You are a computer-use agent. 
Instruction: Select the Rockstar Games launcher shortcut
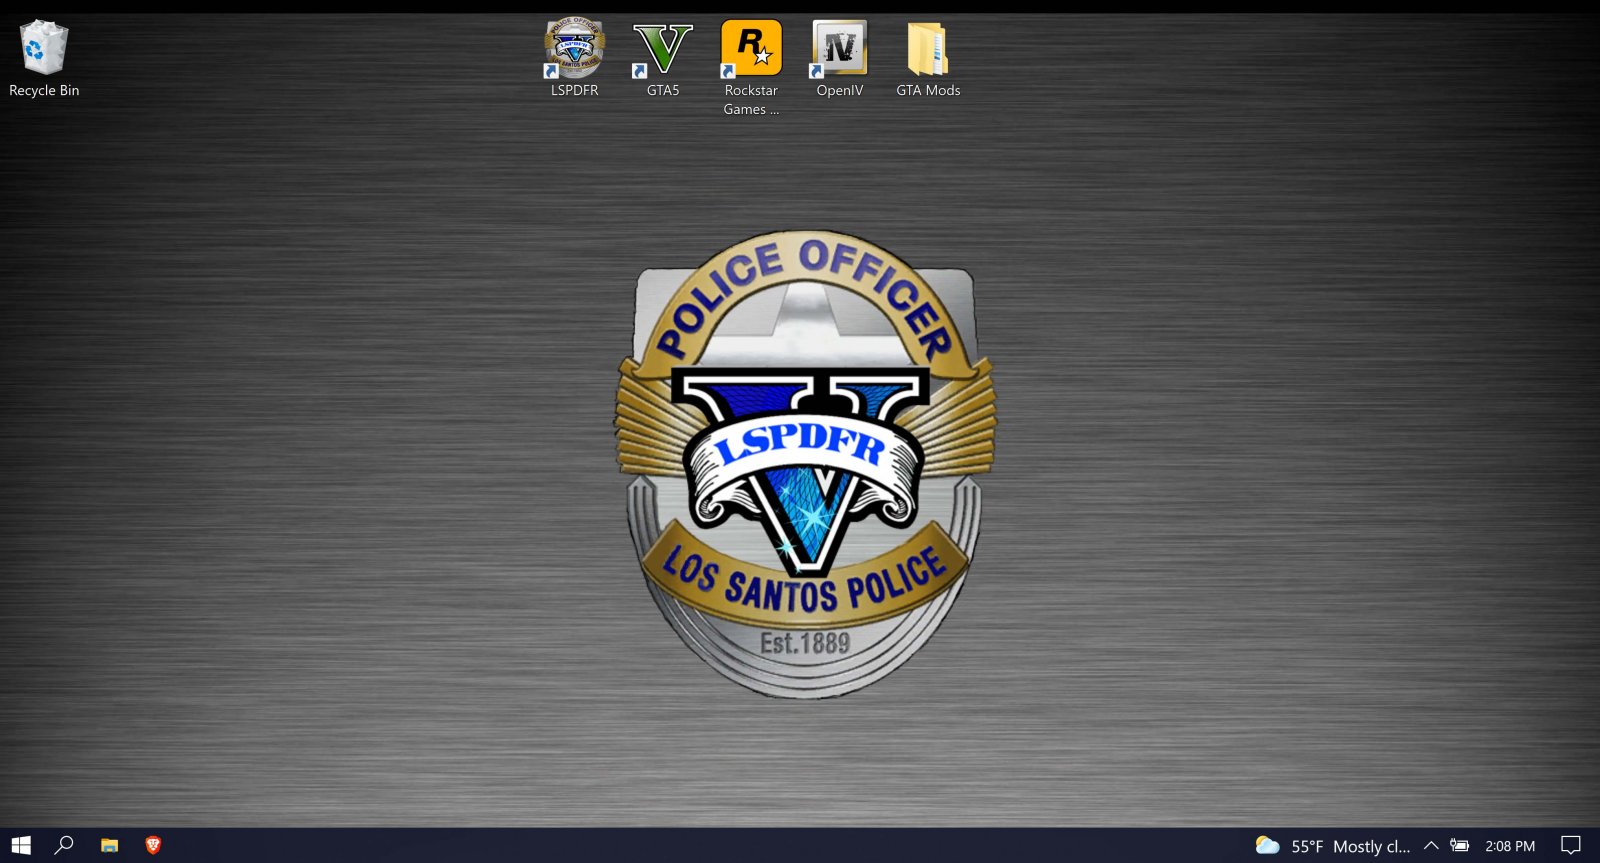[x=751, y=49]
